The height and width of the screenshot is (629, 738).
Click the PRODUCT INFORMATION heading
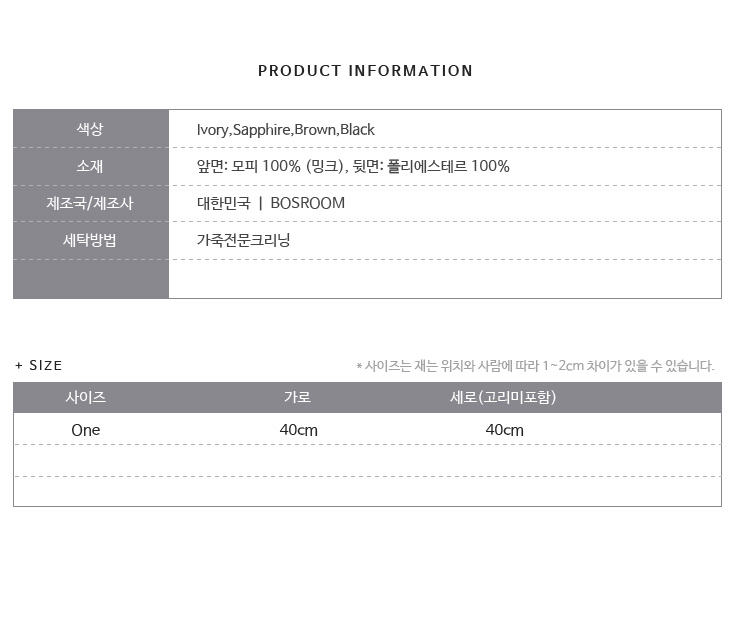[x=365, y=71]
